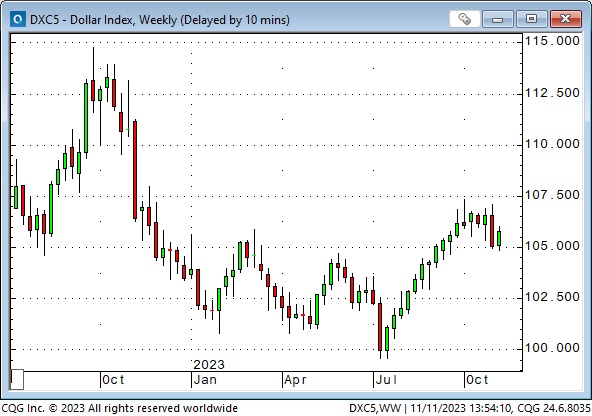The width and height of the screenshot is (592, 416).
Task: Maximize the Dollar Index chart window
Action: point(531,19)
